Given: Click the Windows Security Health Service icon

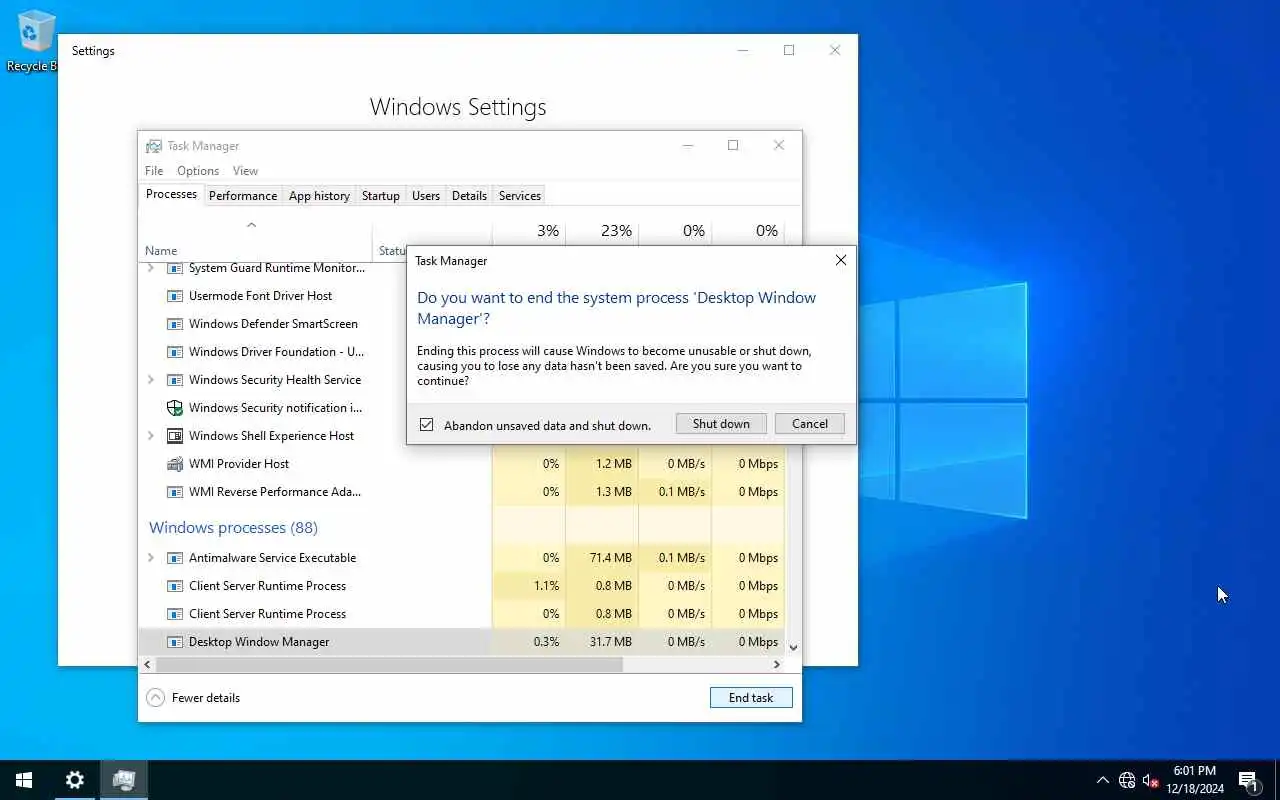Looking at the screenshot, I should click(175, 380).
